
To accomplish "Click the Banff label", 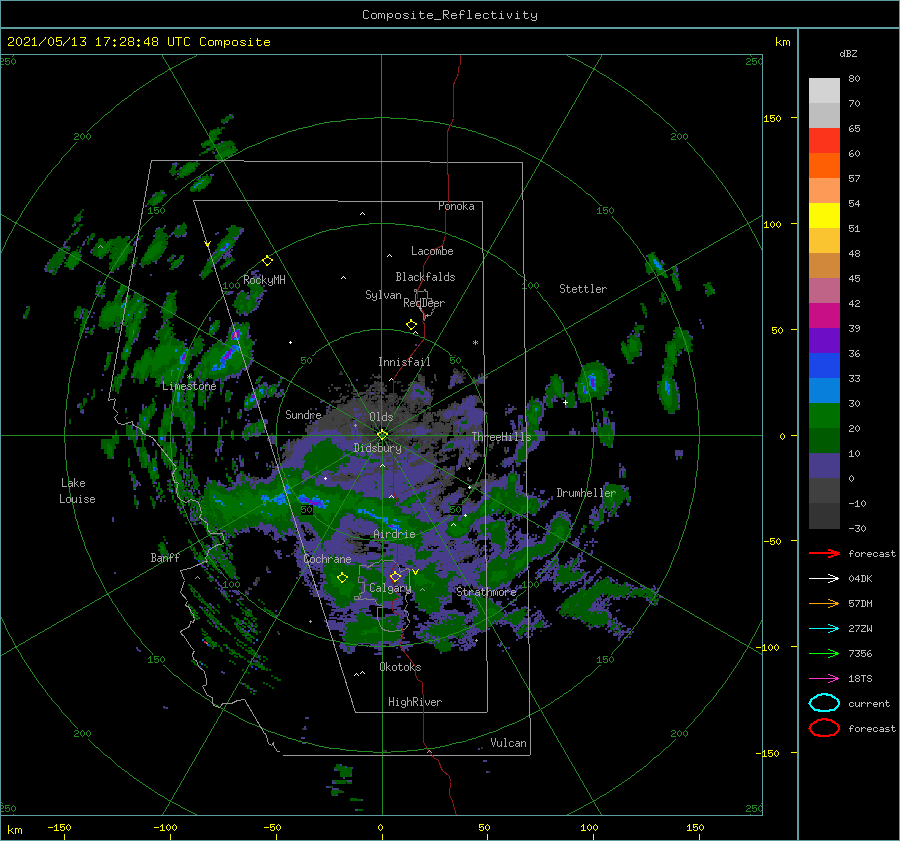I will pyautogui.click(x=165, y=557).
